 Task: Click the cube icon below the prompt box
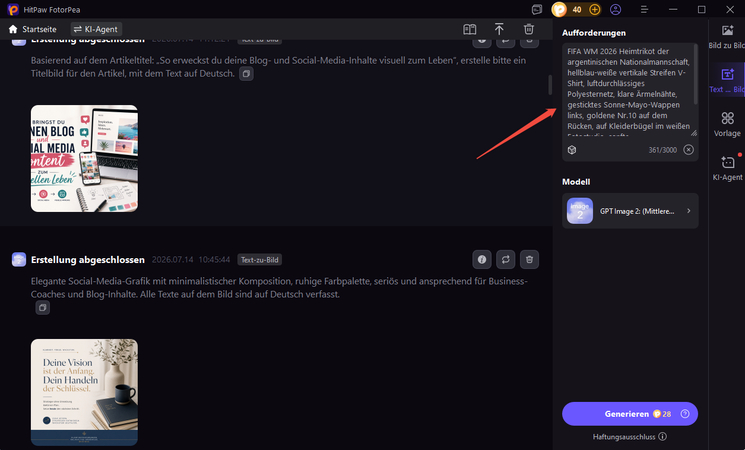pyautogui.click(x=572, y=150)
